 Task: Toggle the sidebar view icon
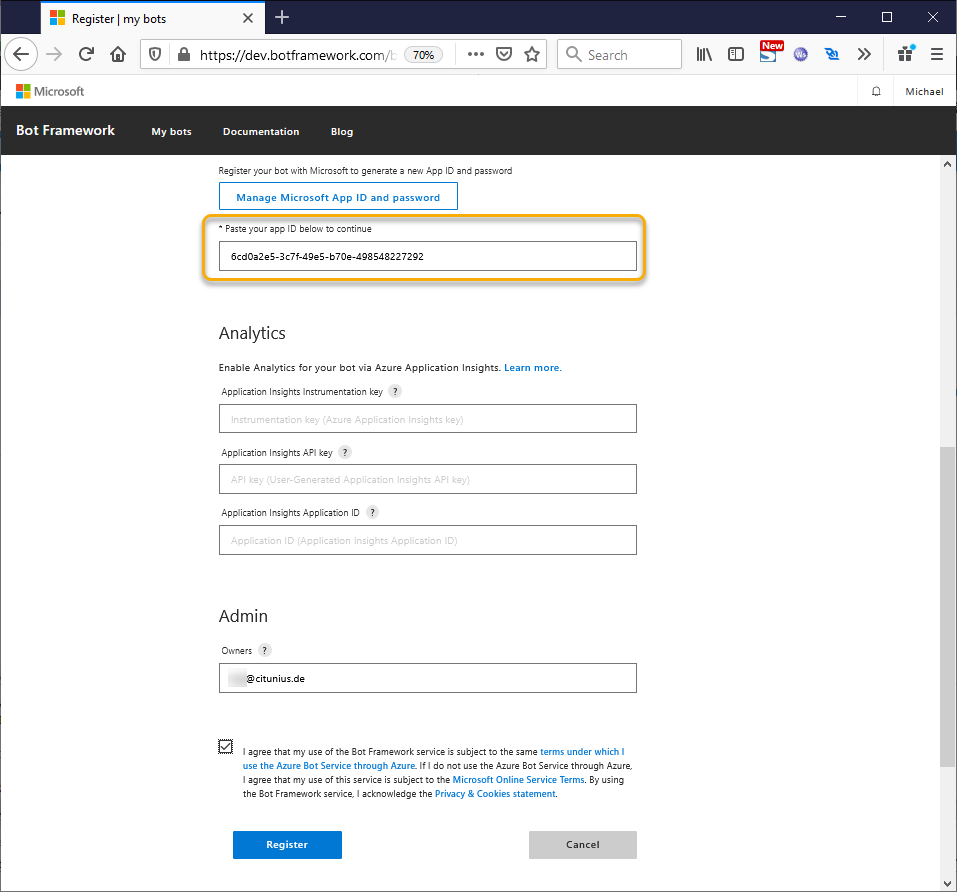pyautogui.click(x=736, y=54)
